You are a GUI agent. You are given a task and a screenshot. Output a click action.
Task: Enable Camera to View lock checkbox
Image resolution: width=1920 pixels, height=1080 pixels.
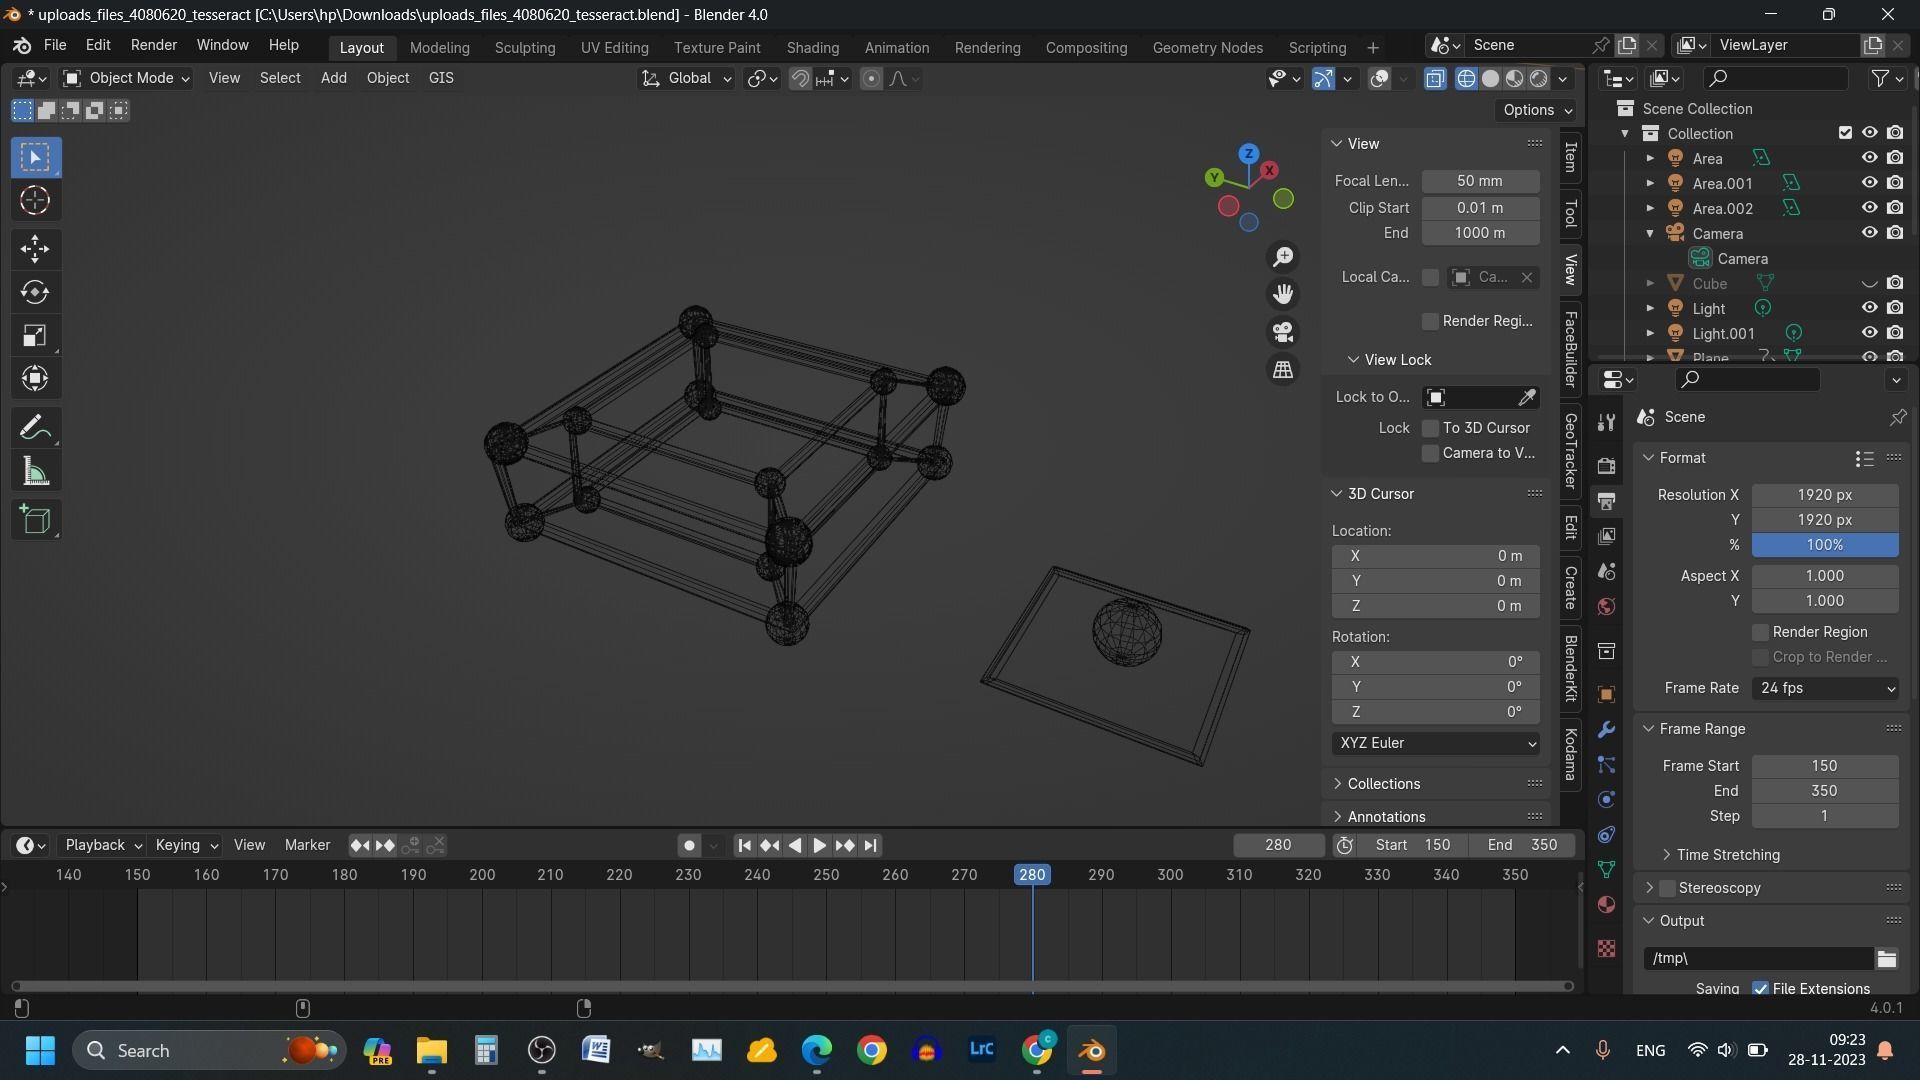(1430, 453)
